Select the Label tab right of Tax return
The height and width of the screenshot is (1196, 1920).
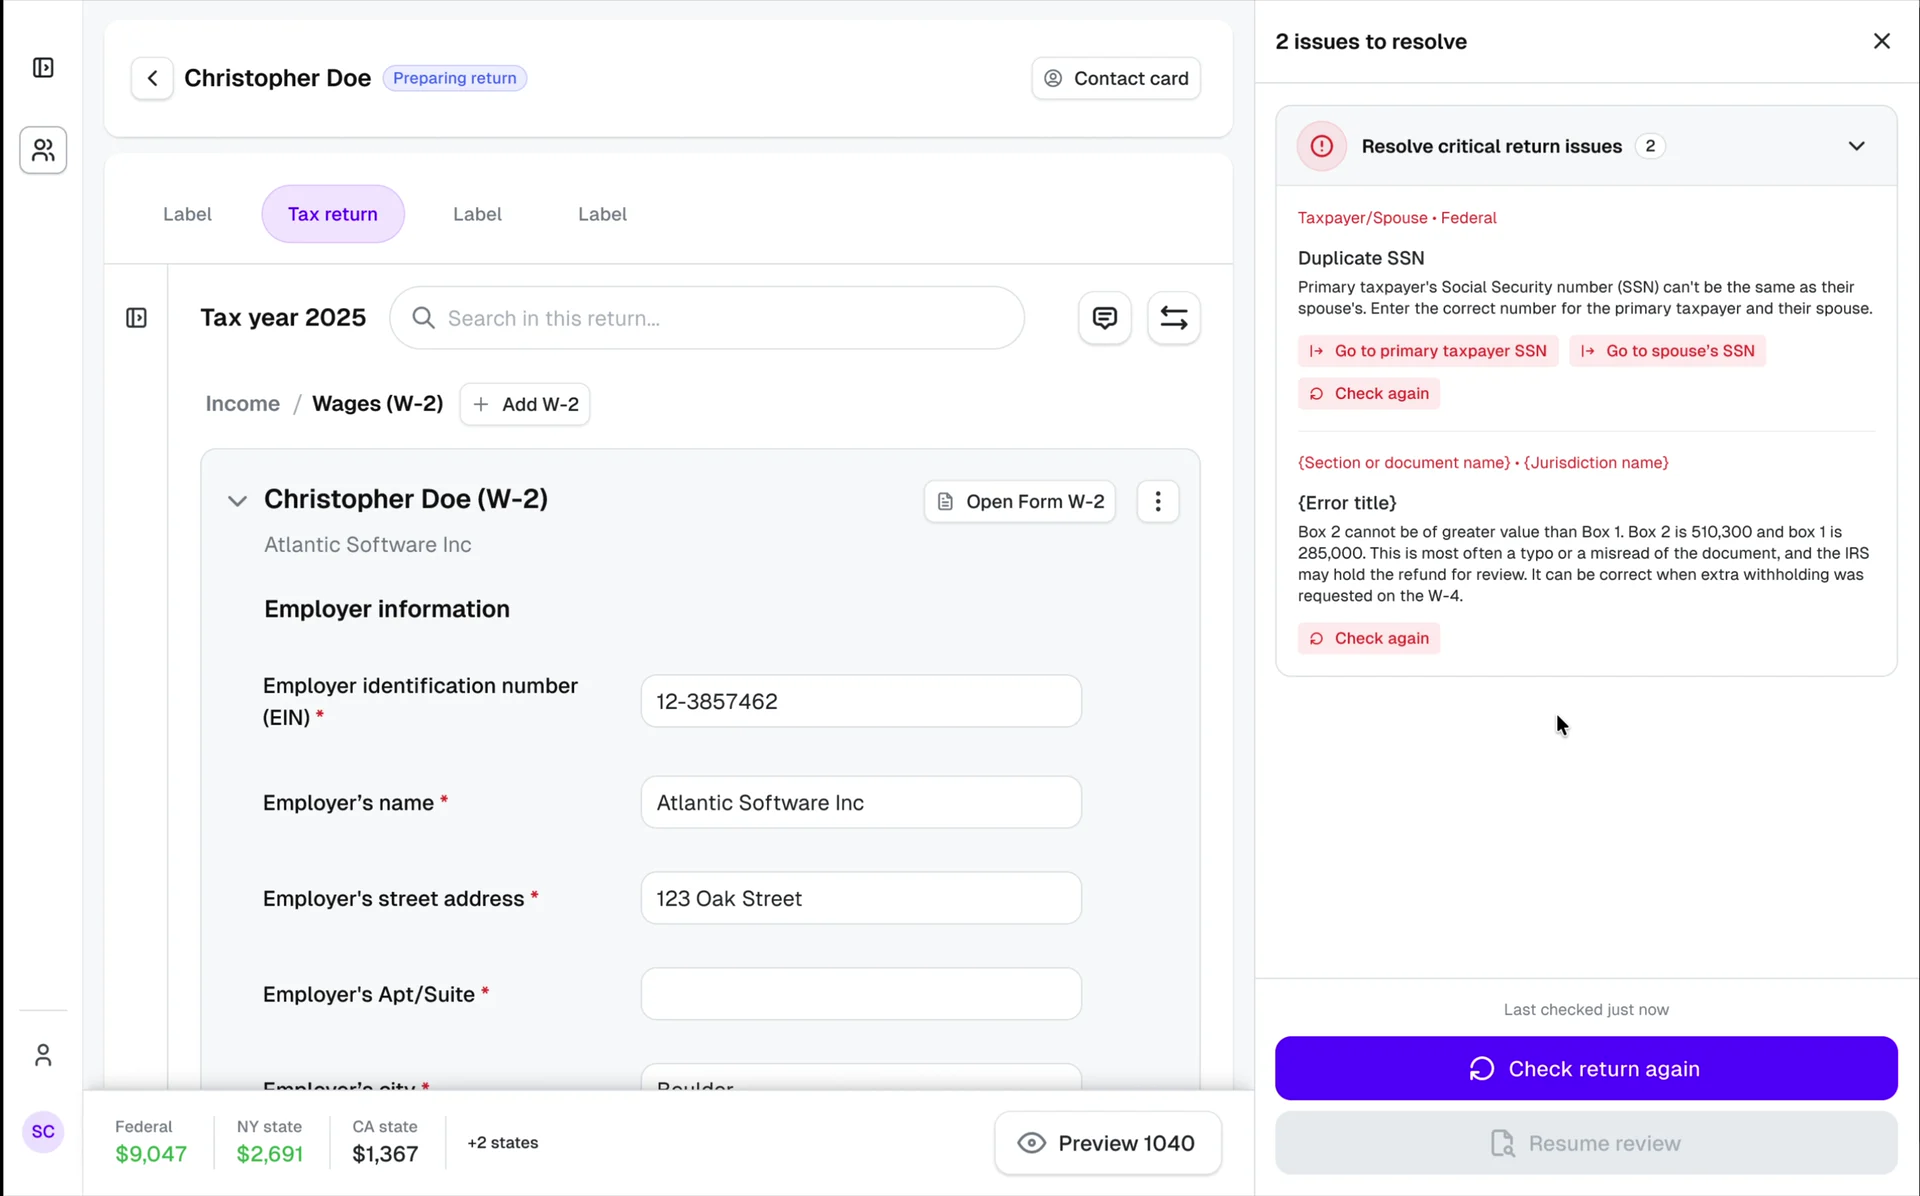pos(477,214)
